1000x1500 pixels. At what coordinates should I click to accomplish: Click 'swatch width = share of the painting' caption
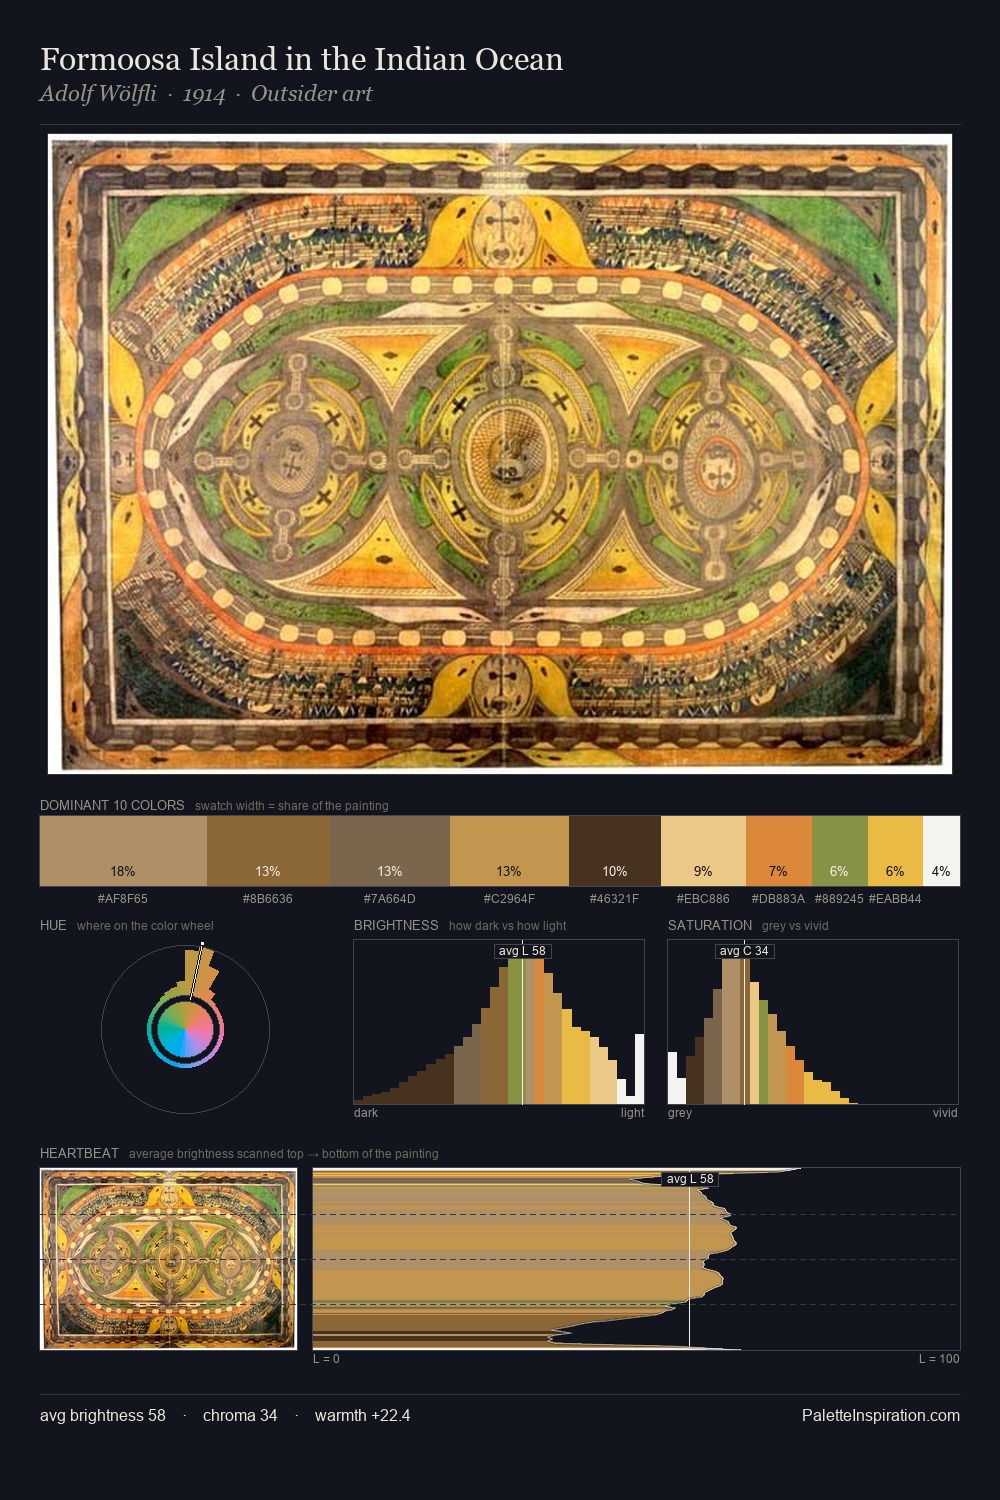pyautogui.click(x=292, y=806)
